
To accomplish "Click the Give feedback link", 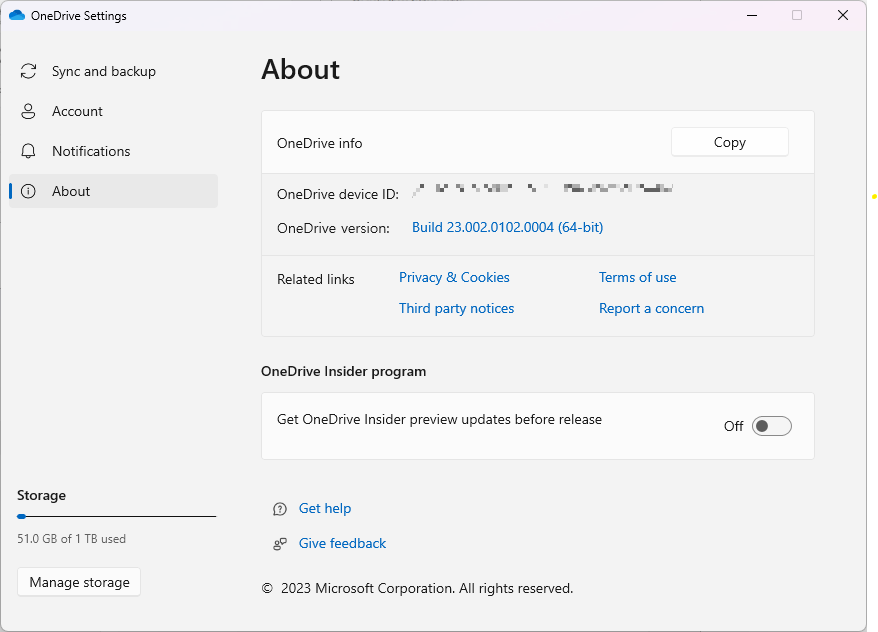I will click(x=342, y=543).
